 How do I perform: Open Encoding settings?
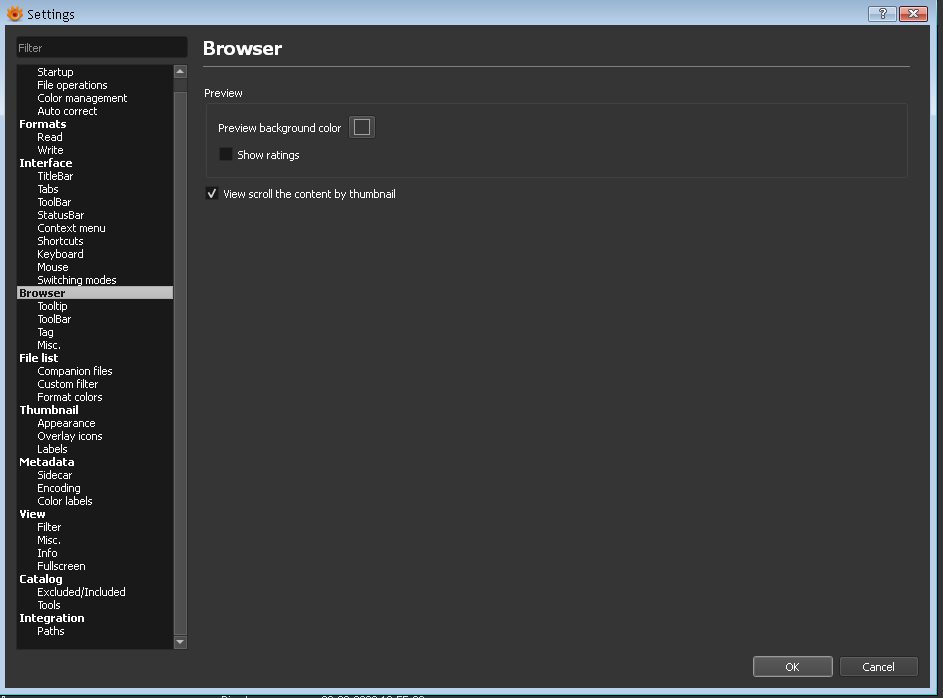(59, 488)
